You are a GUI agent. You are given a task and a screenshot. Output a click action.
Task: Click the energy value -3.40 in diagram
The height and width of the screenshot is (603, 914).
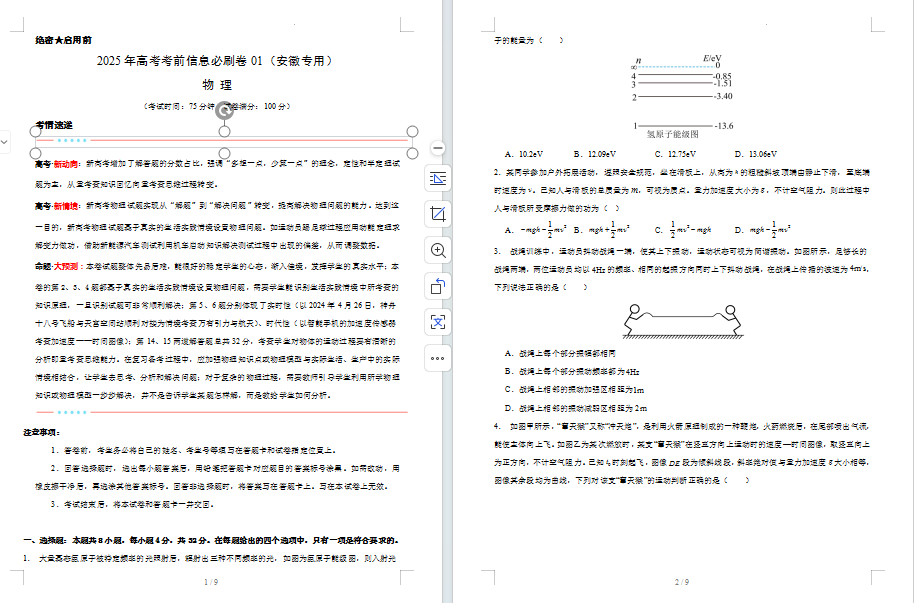[x=723, y=96]
